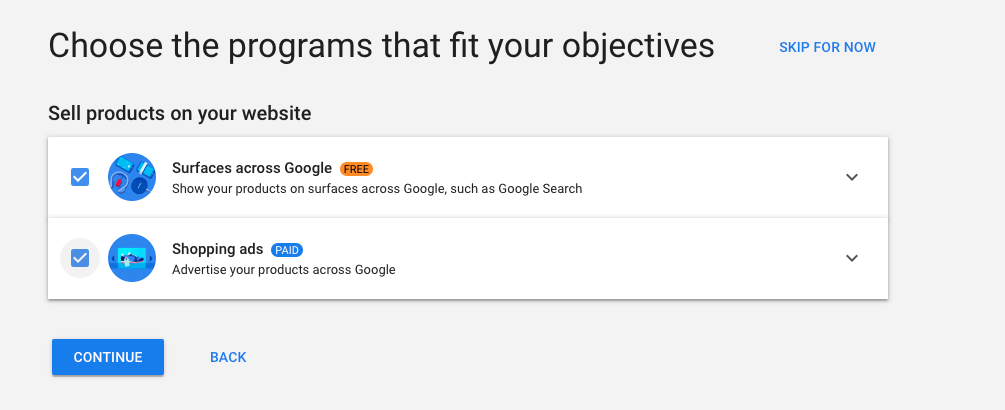Click the word 'objectives' in the page heading

[628, 46]
